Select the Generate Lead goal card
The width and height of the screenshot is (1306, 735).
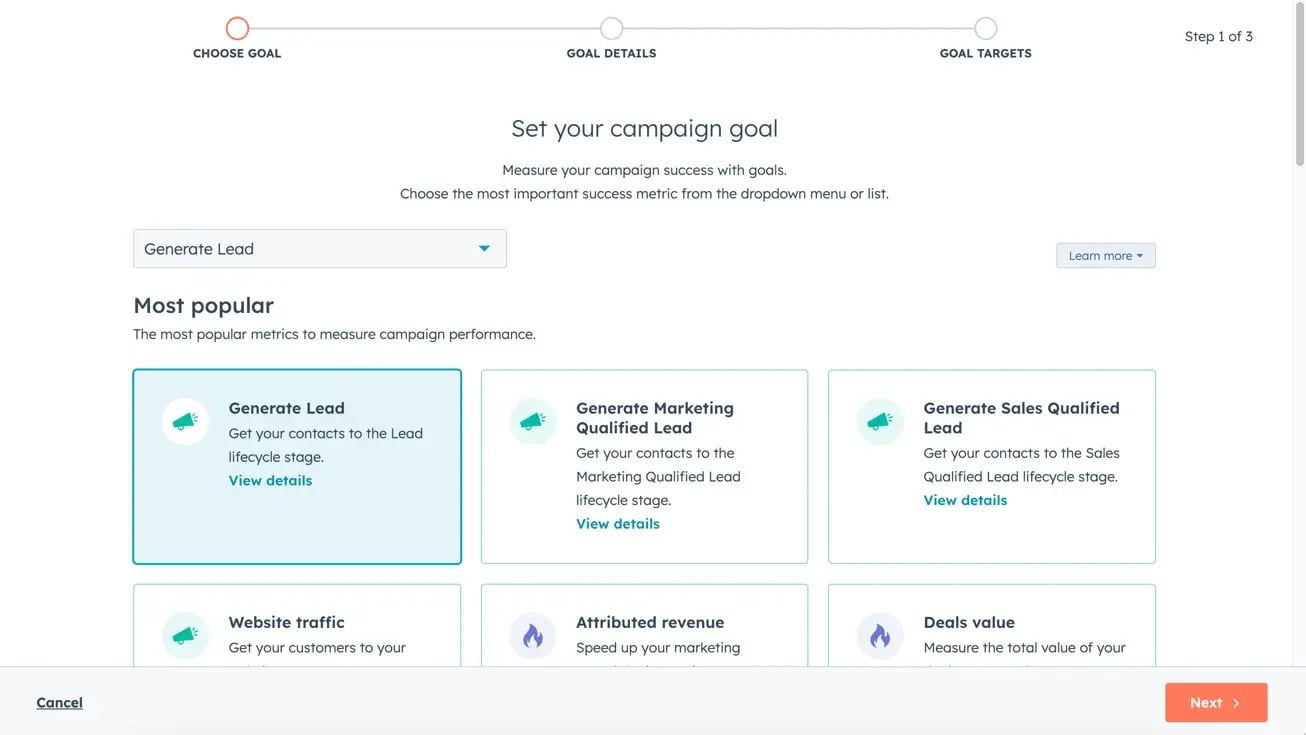(297, 467)
